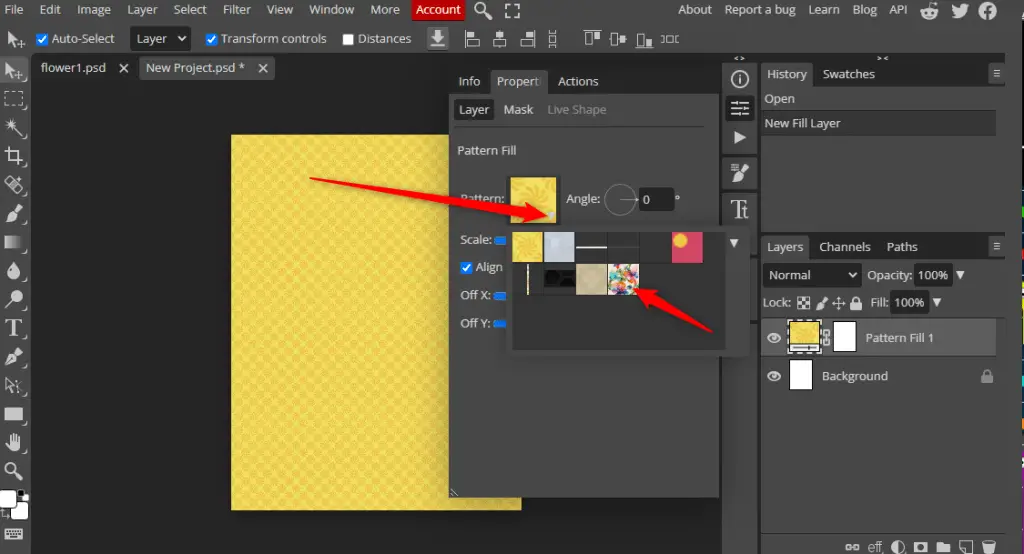Uncheck the Align checkbox

tap(466, 267)
